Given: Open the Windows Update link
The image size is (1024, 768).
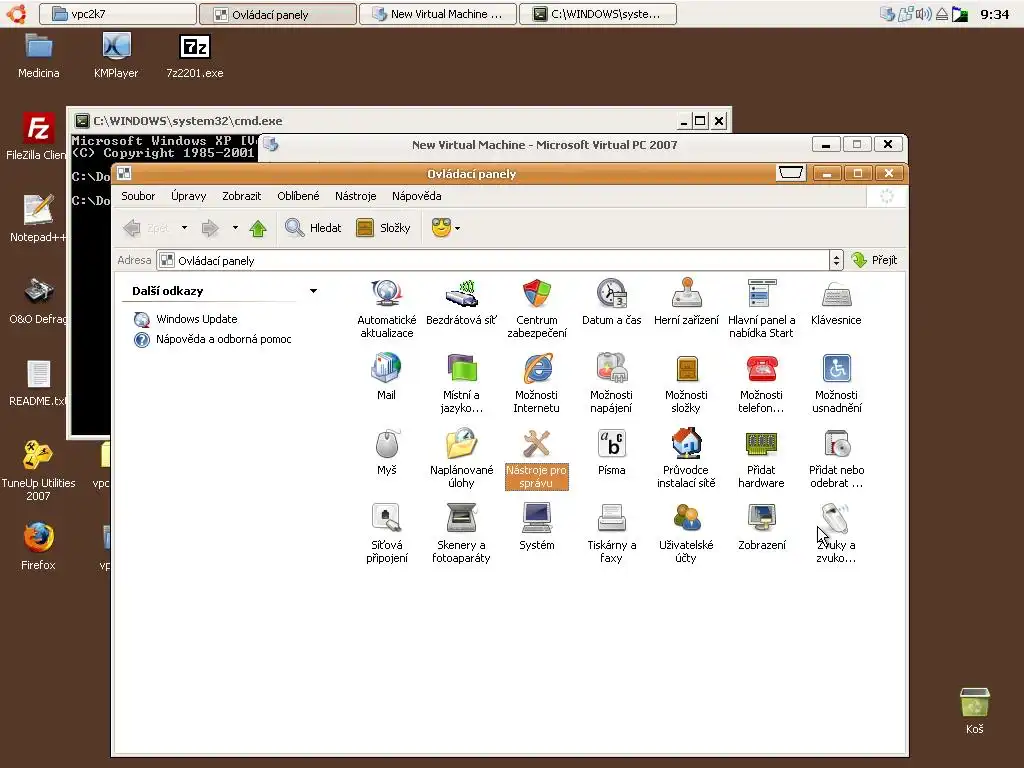Looking at the screenshot, I should pyautogui.click(x=197, y=319).
